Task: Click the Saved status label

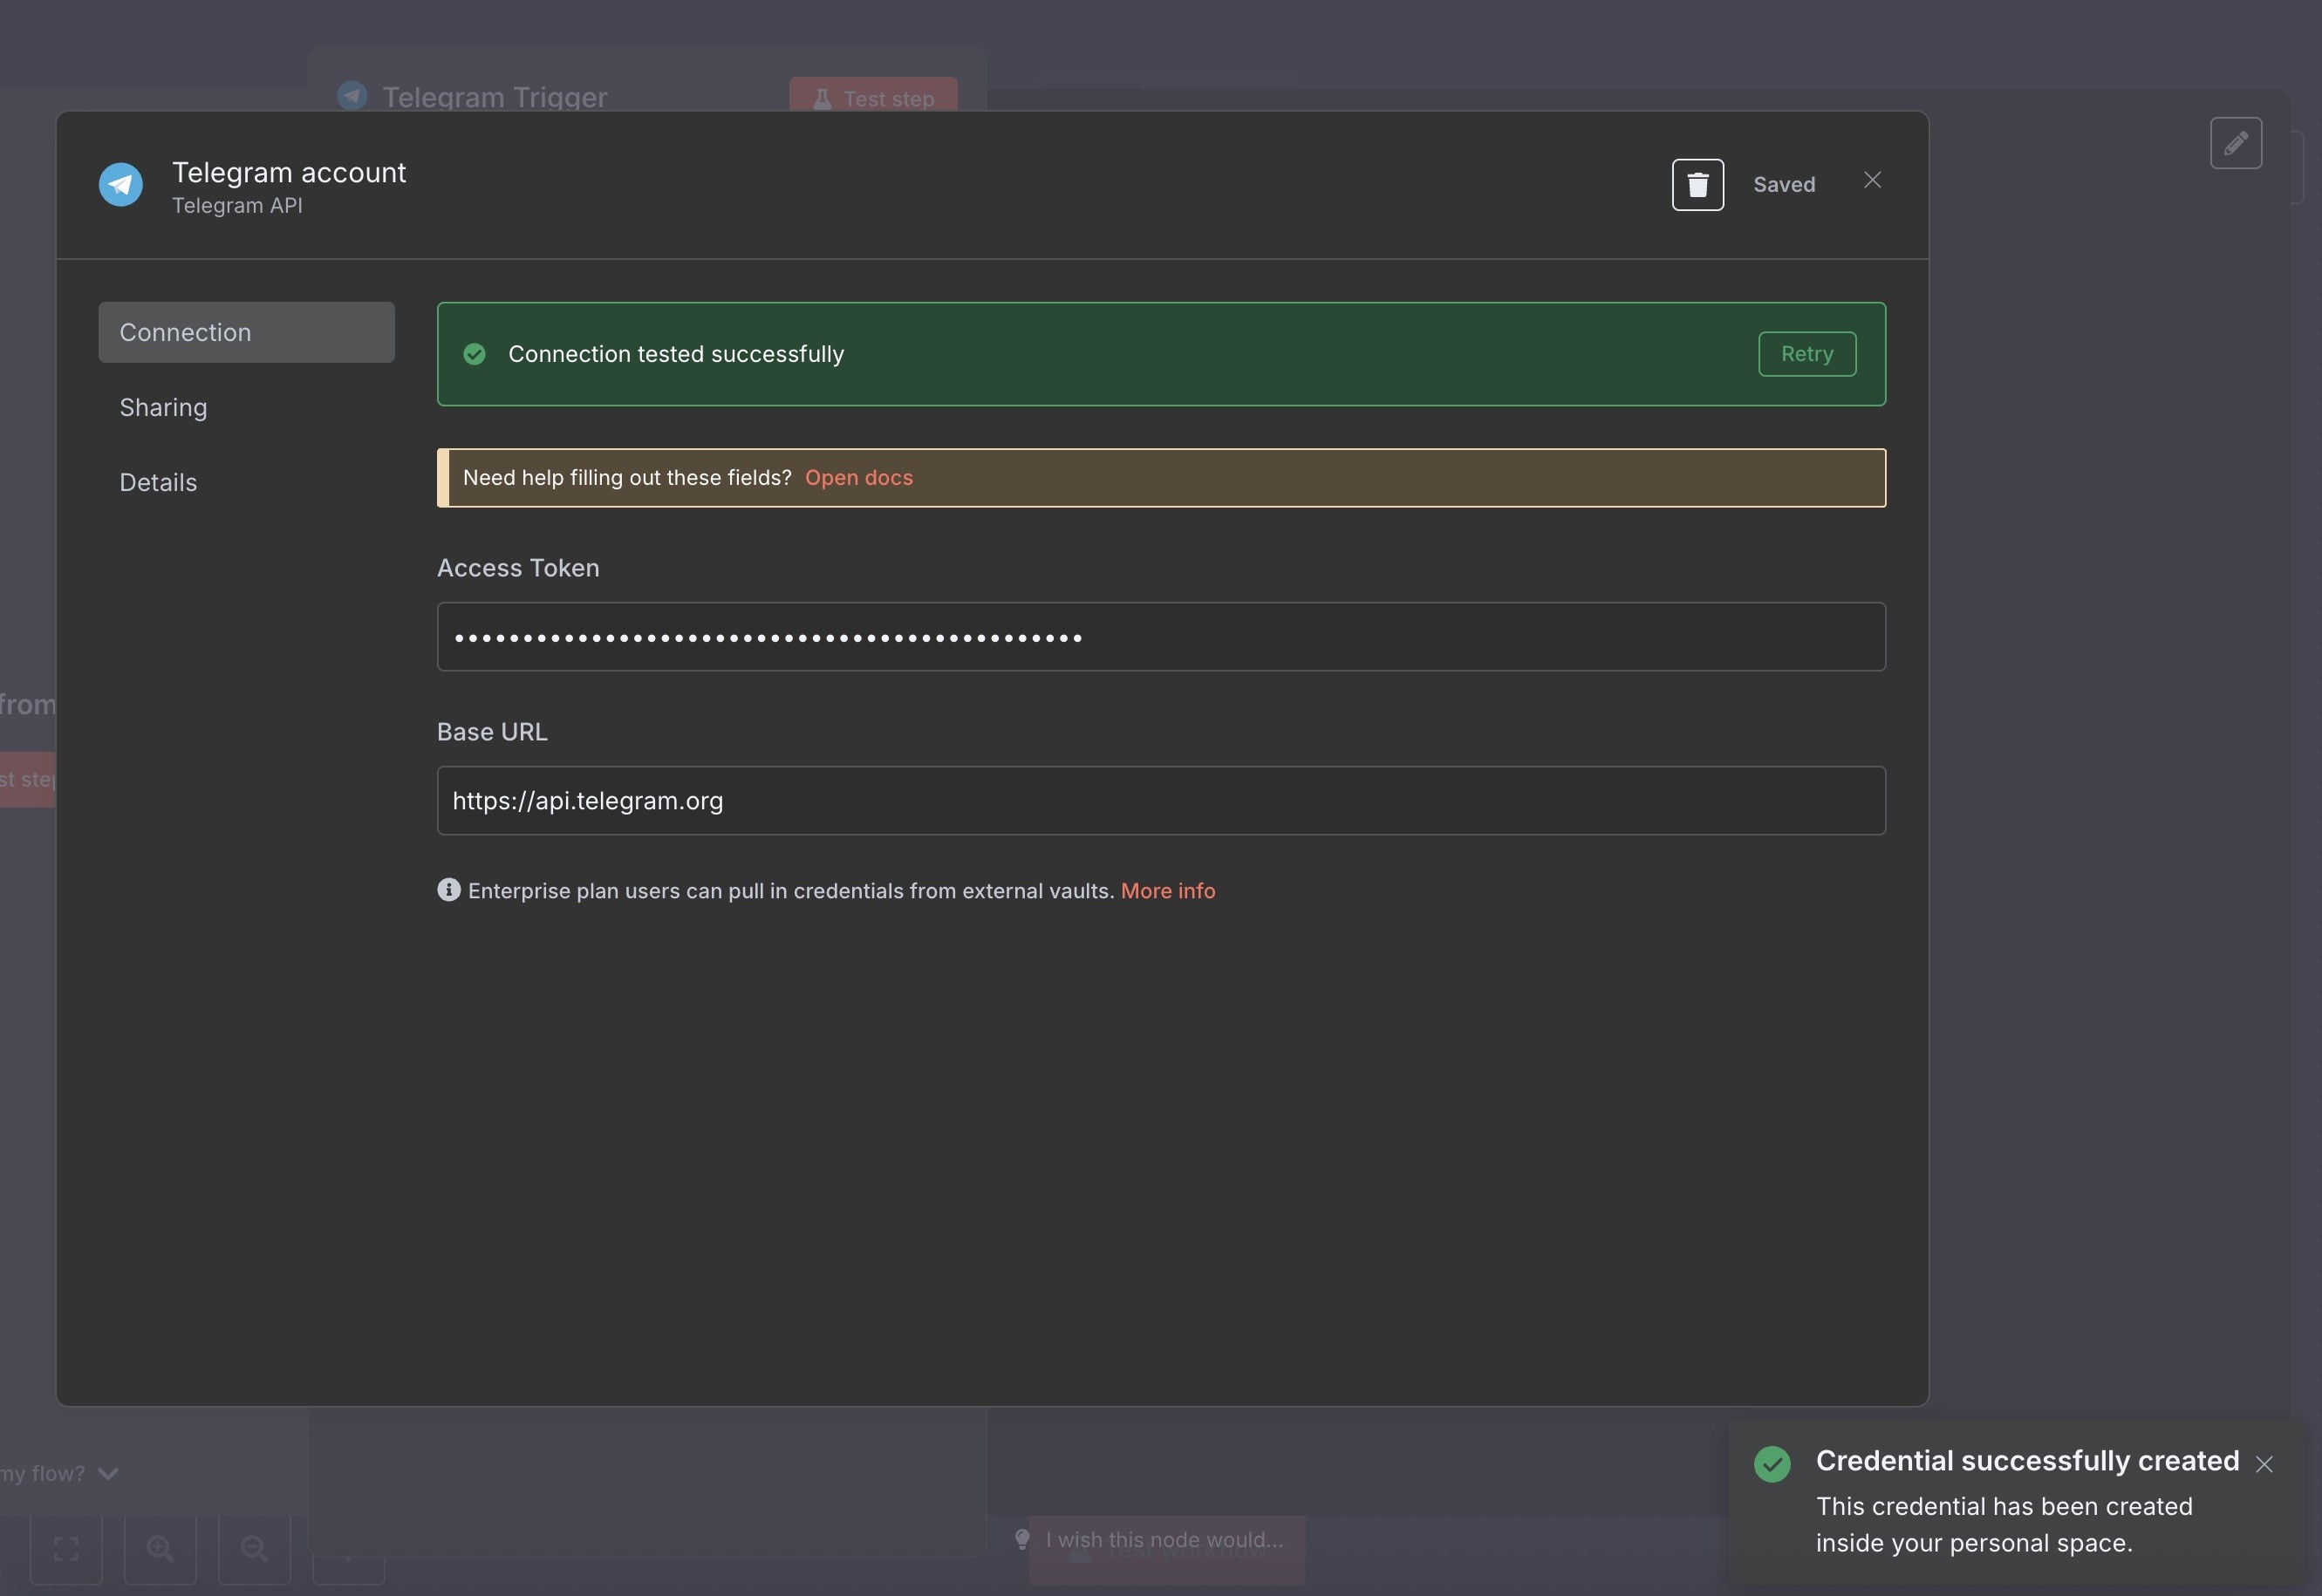Action: [1783, 185]
